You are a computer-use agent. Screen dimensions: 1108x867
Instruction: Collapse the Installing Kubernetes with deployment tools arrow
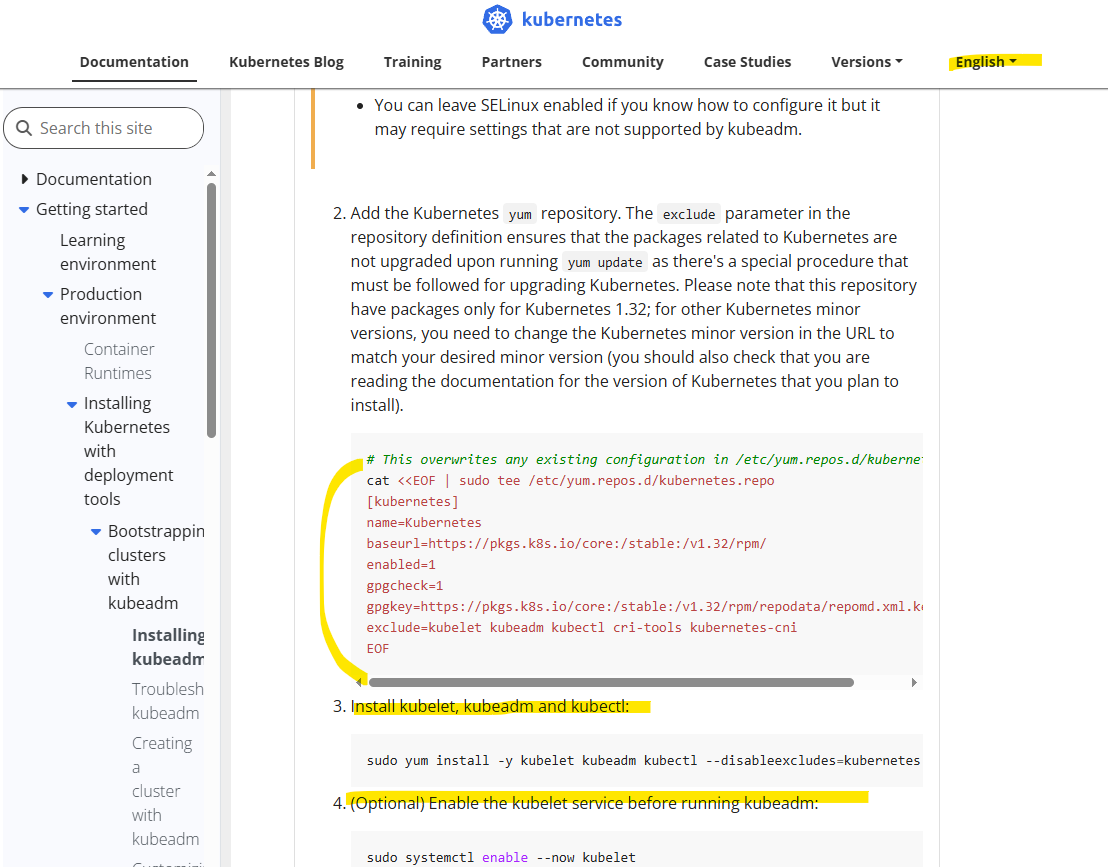coord(72,404)
